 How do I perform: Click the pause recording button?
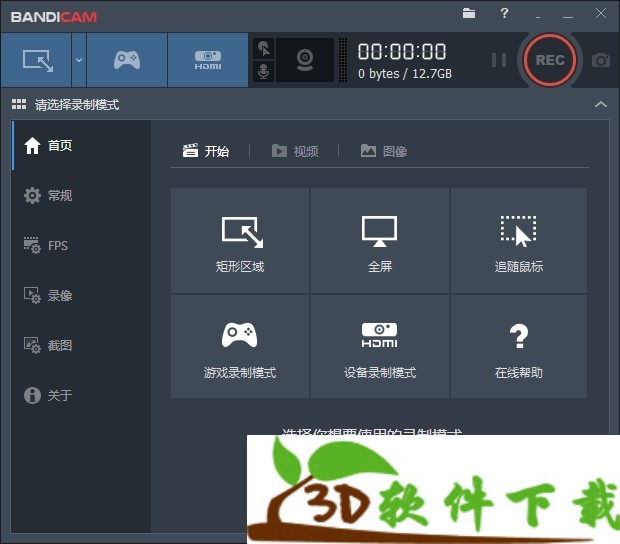(x=499, y=60)
